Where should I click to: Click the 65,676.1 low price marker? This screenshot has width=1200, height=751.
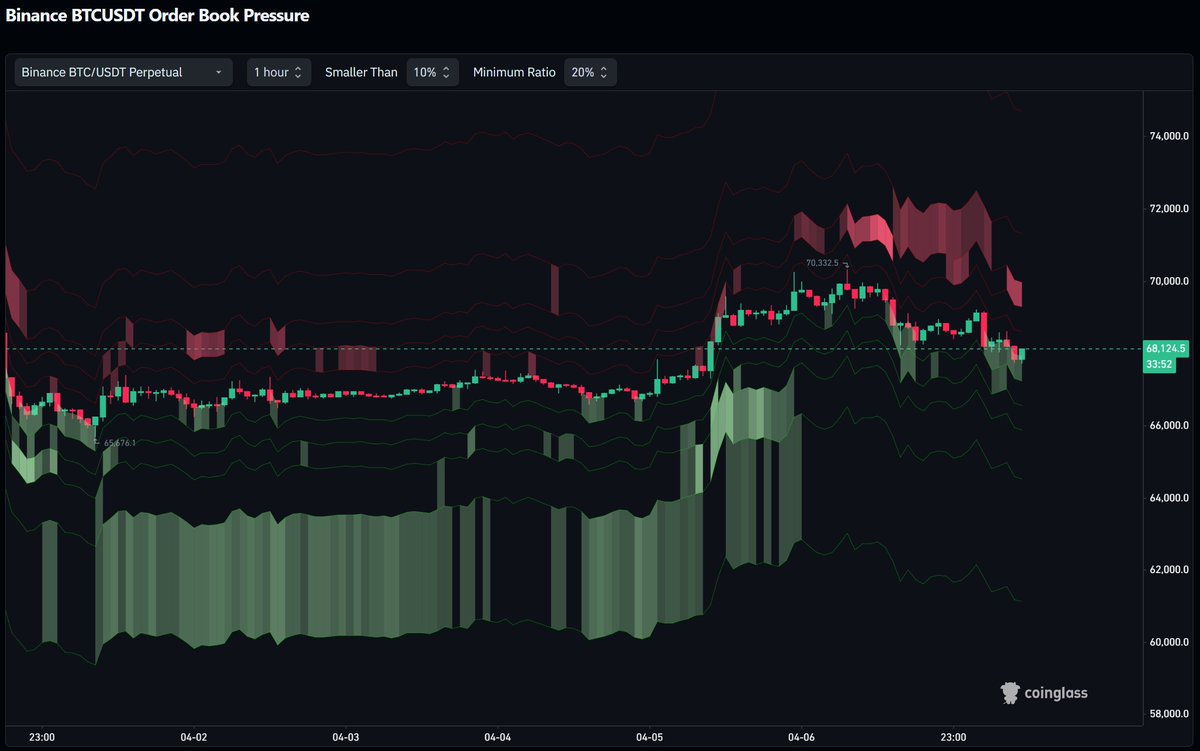[x=119, y=442]
